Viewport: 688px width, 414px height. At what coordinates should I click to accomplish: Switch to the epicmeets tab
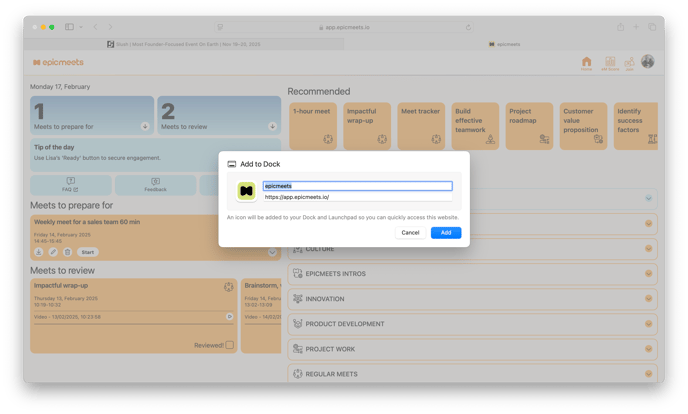tap(504, 44)
